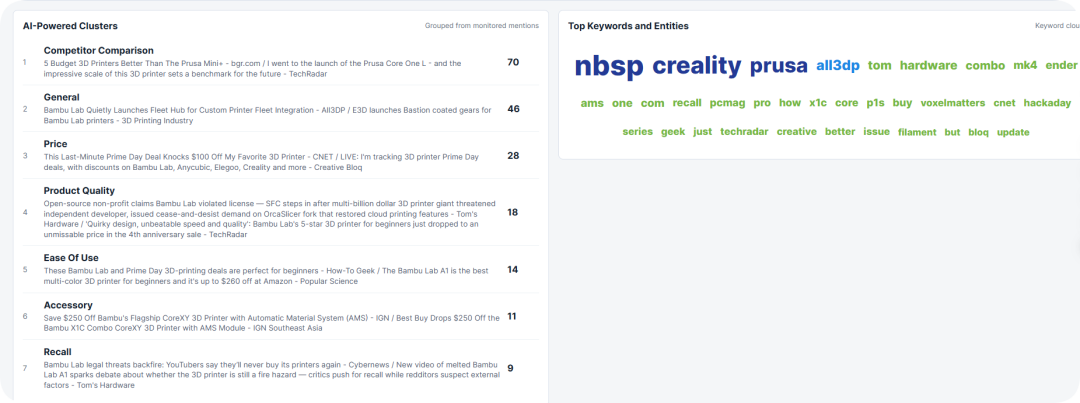Click the 'geek' keyword

[673, 132]
